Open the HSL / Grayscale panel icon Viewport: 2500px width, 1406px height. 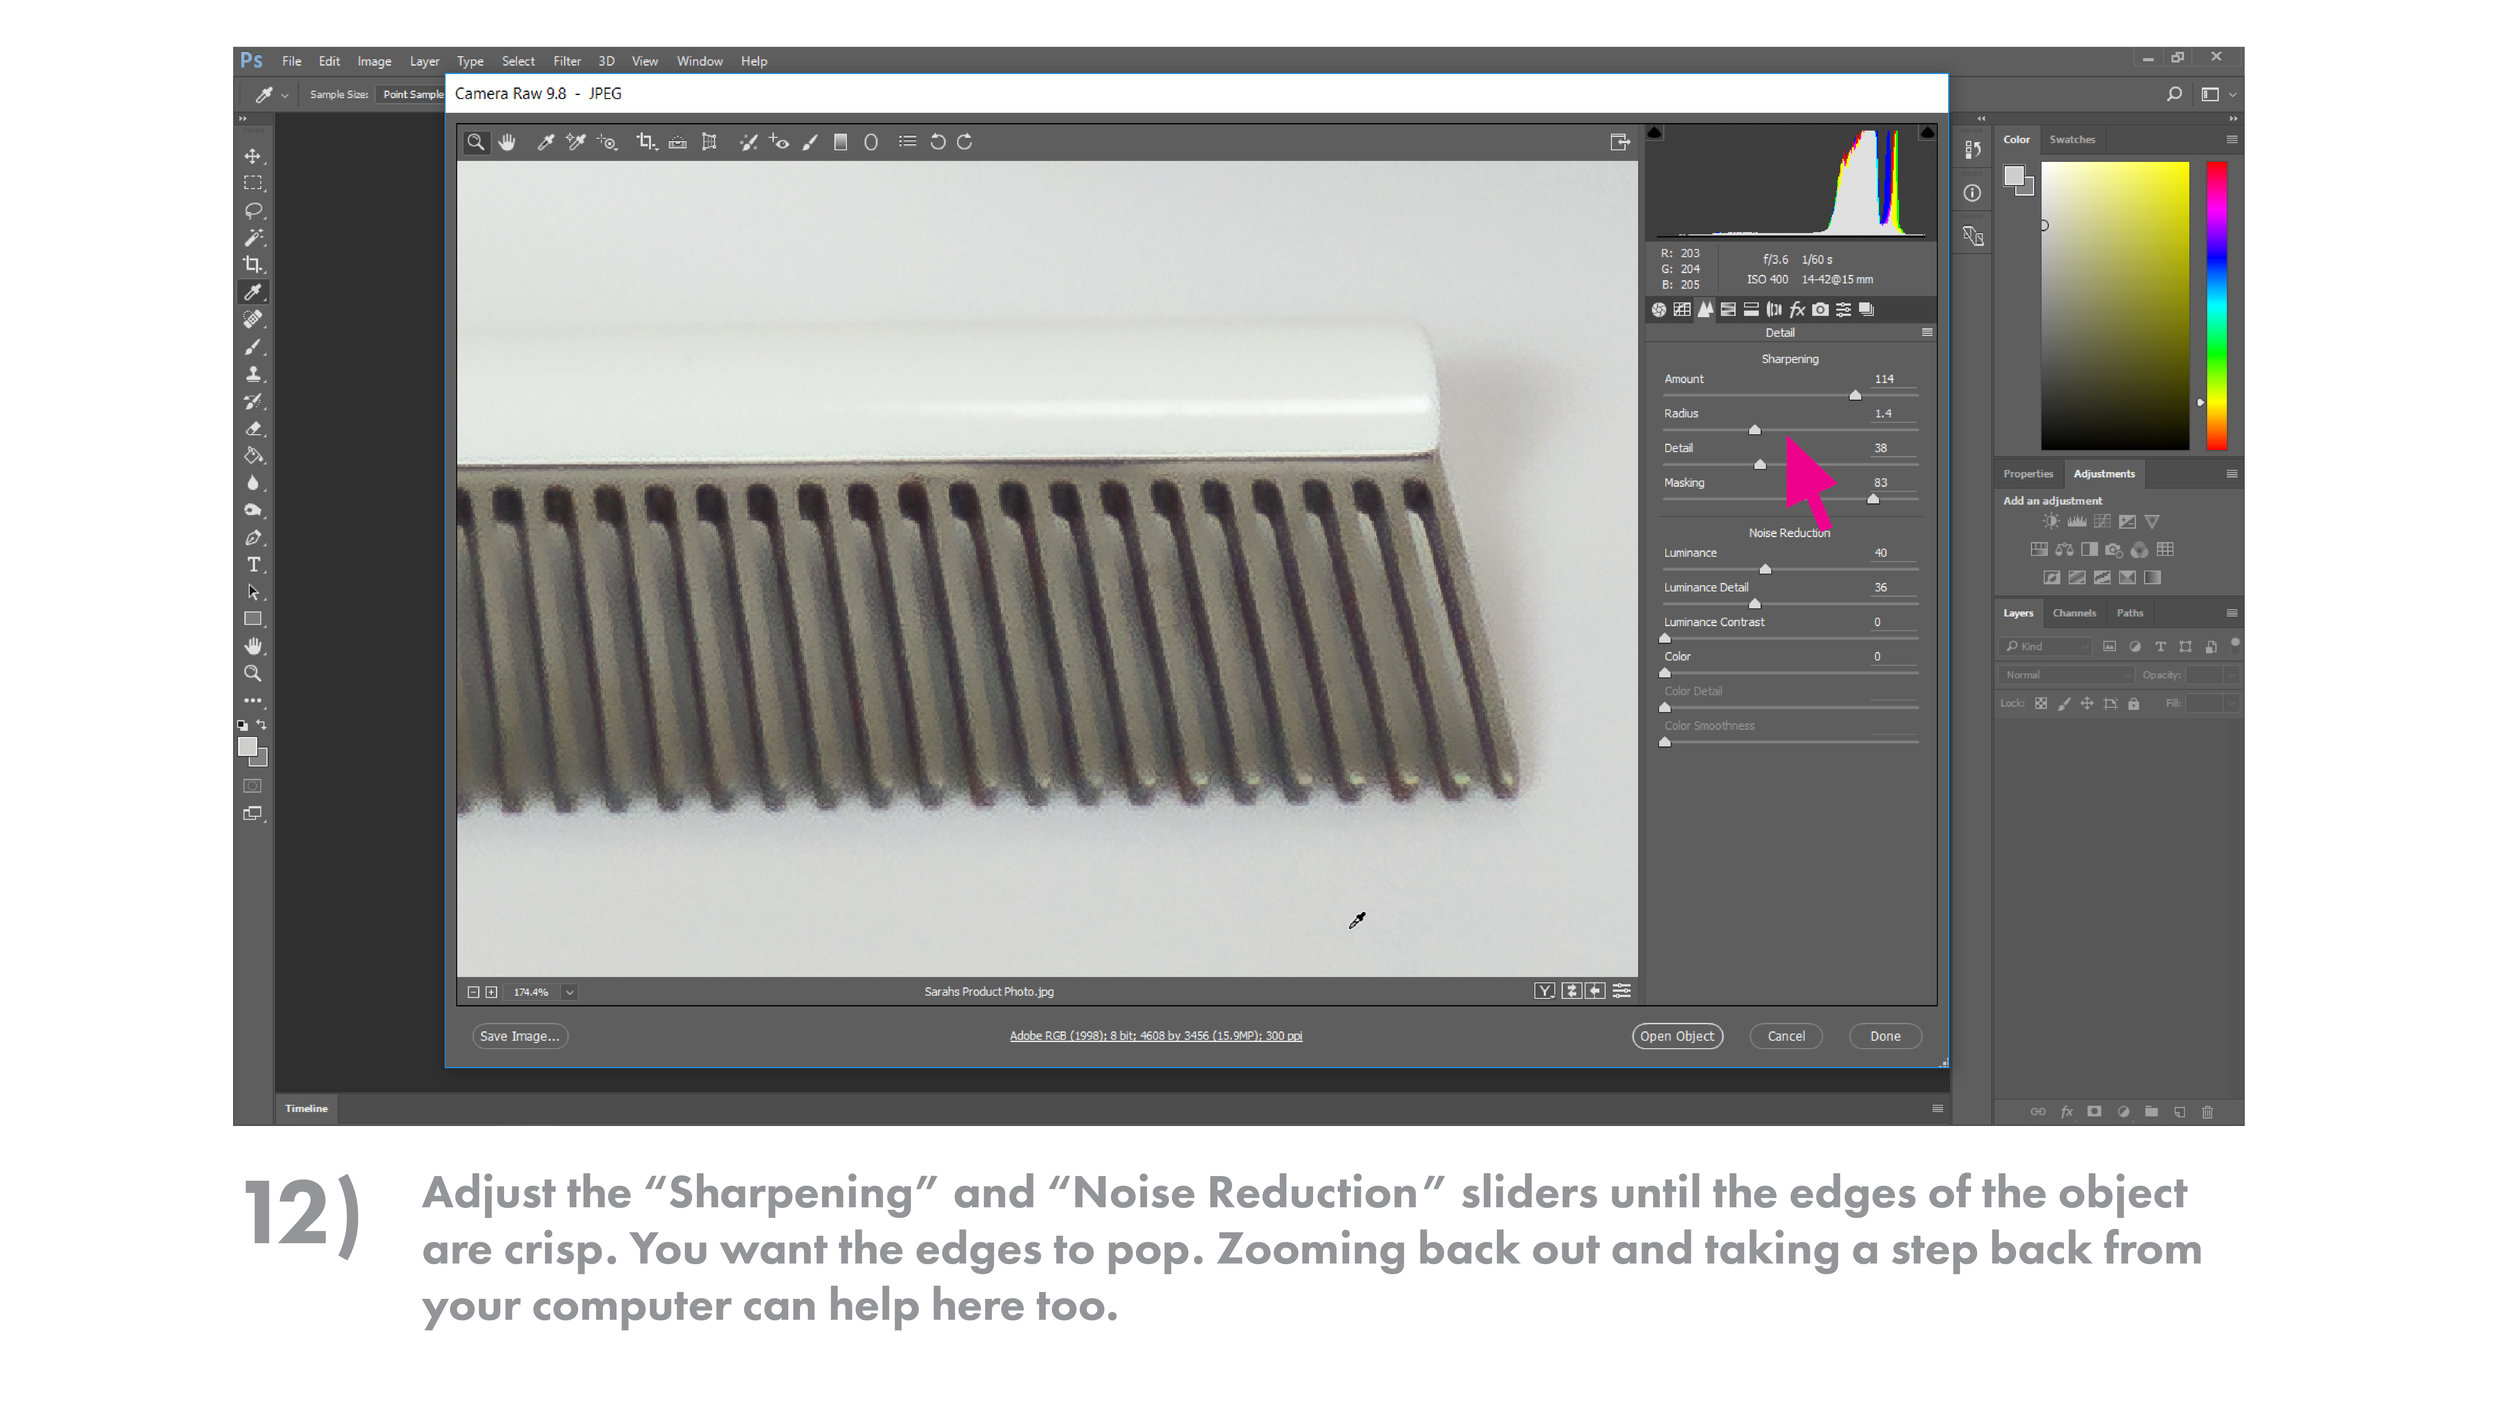coord(1729,310)
